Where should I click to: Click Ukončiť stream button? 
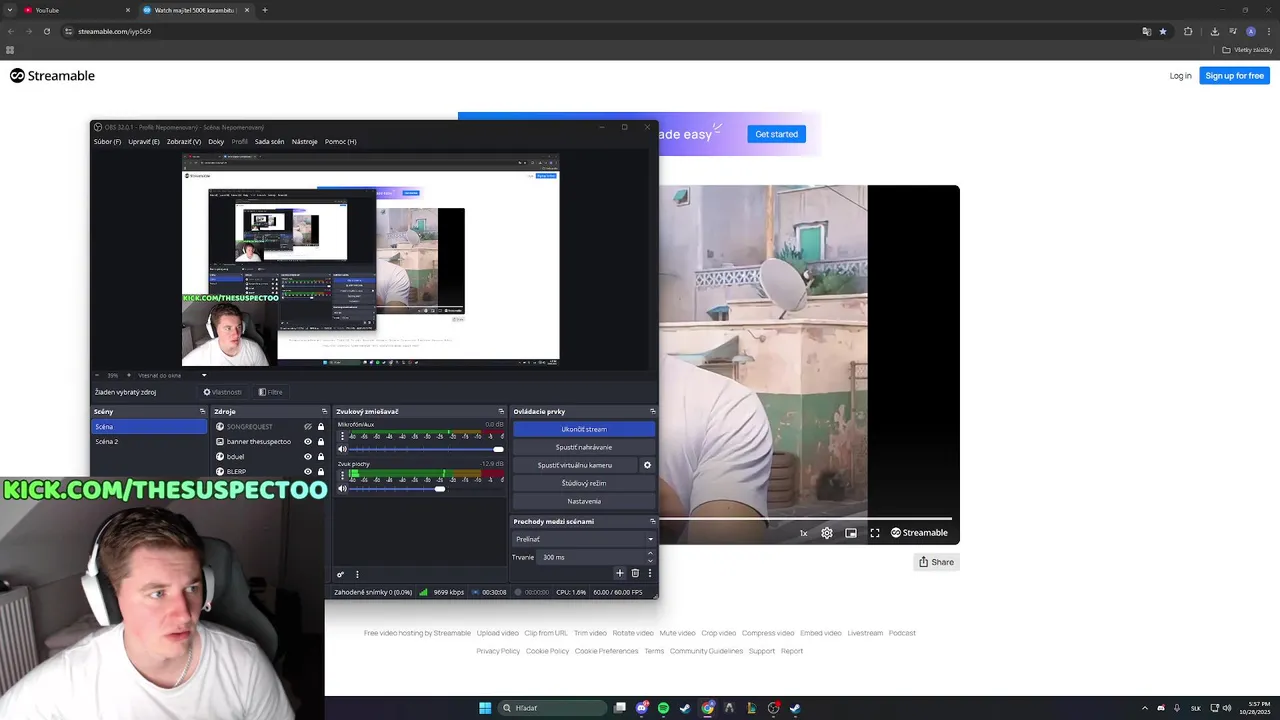584,429
